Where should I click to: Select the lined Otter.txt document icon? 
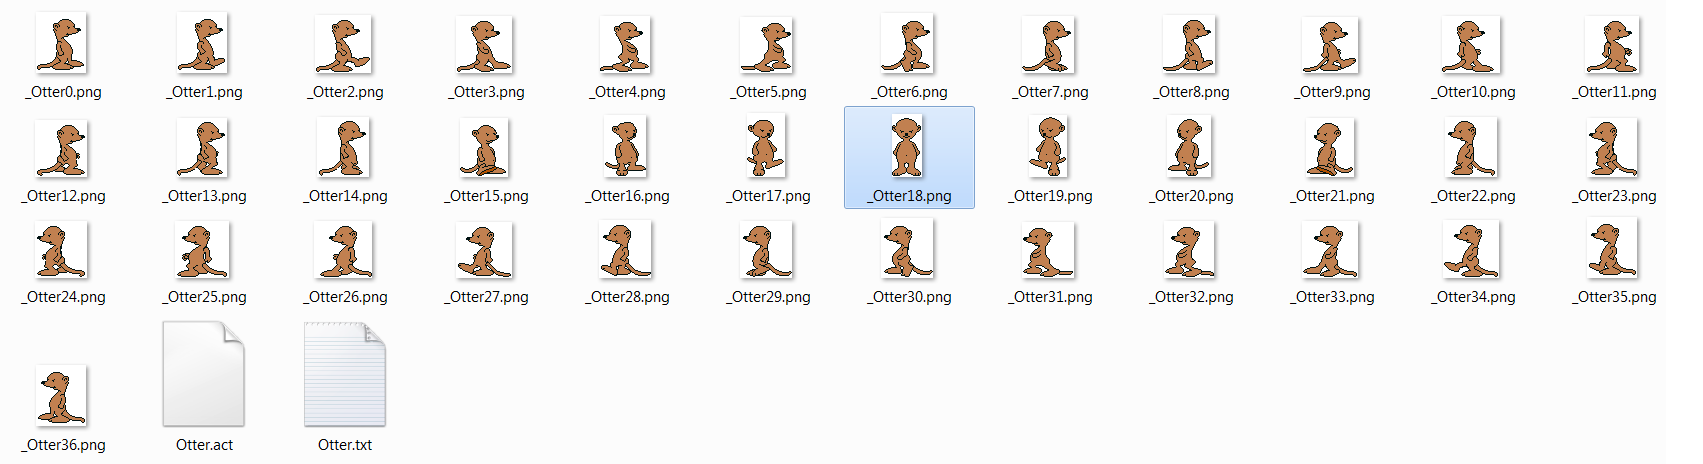coord(345,374)
